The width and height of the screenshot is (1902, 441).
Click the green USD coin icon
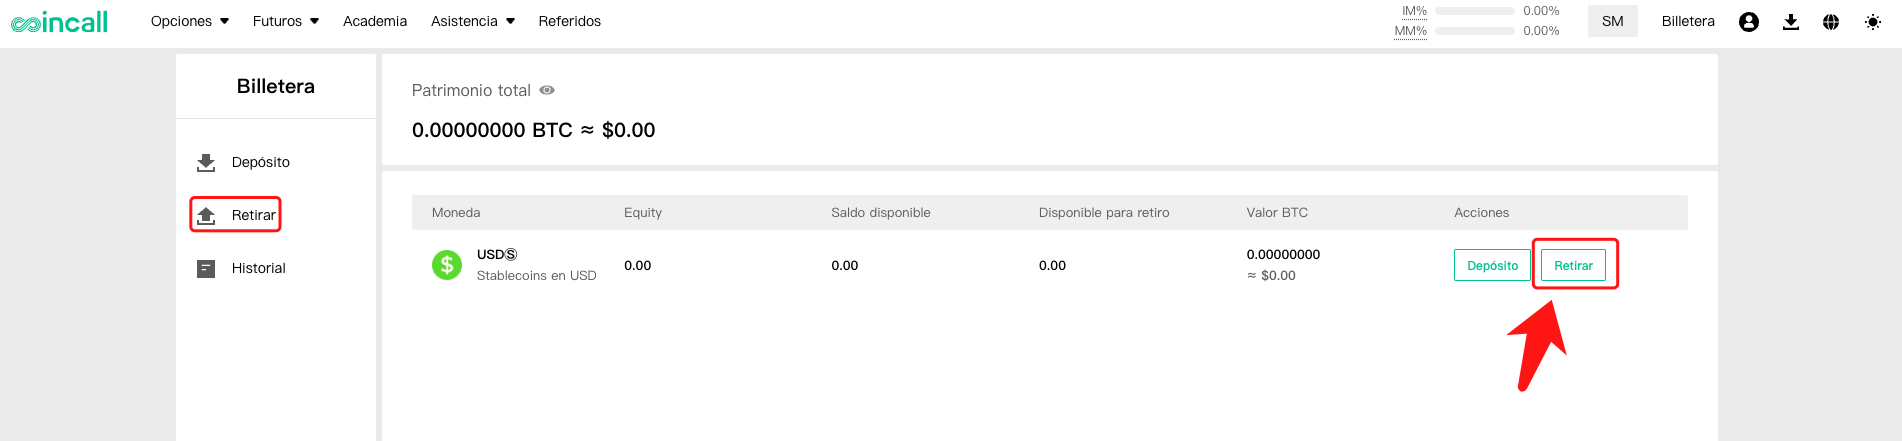coord(447,265)
